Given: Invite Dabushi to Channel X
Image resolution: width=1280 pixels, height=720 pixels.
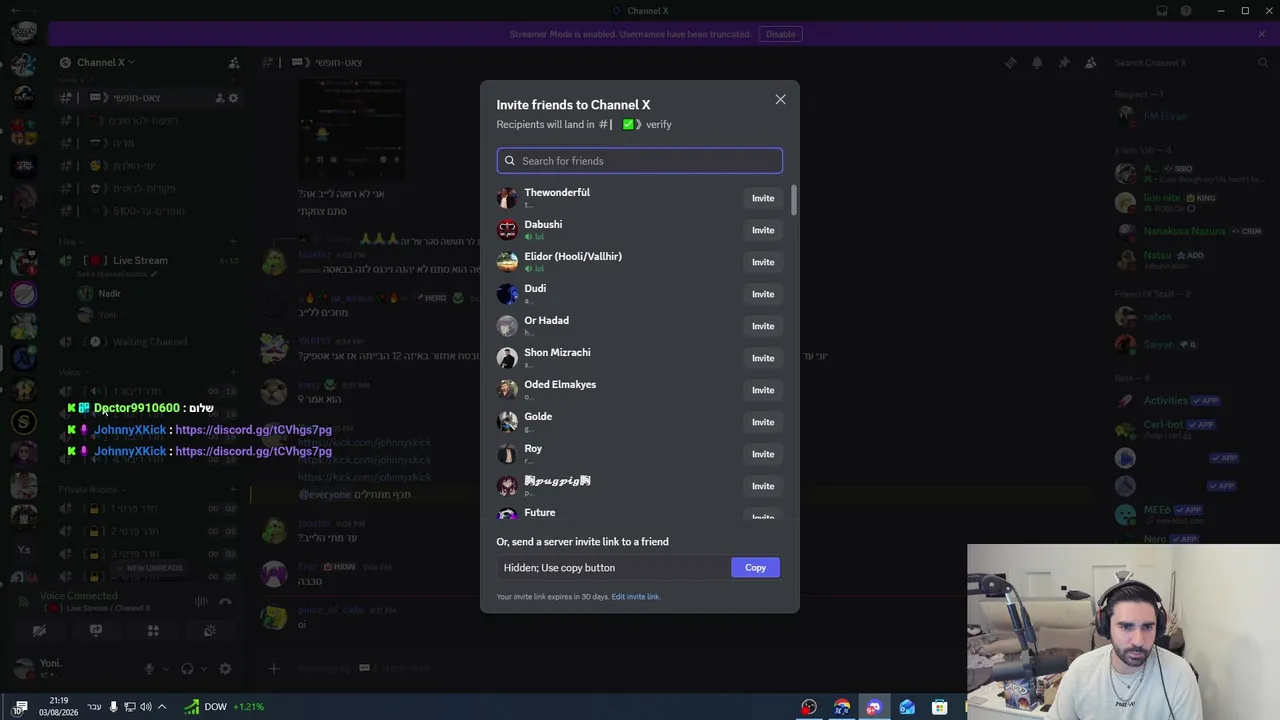Looking at the screenshot, I should click(763, 230).
